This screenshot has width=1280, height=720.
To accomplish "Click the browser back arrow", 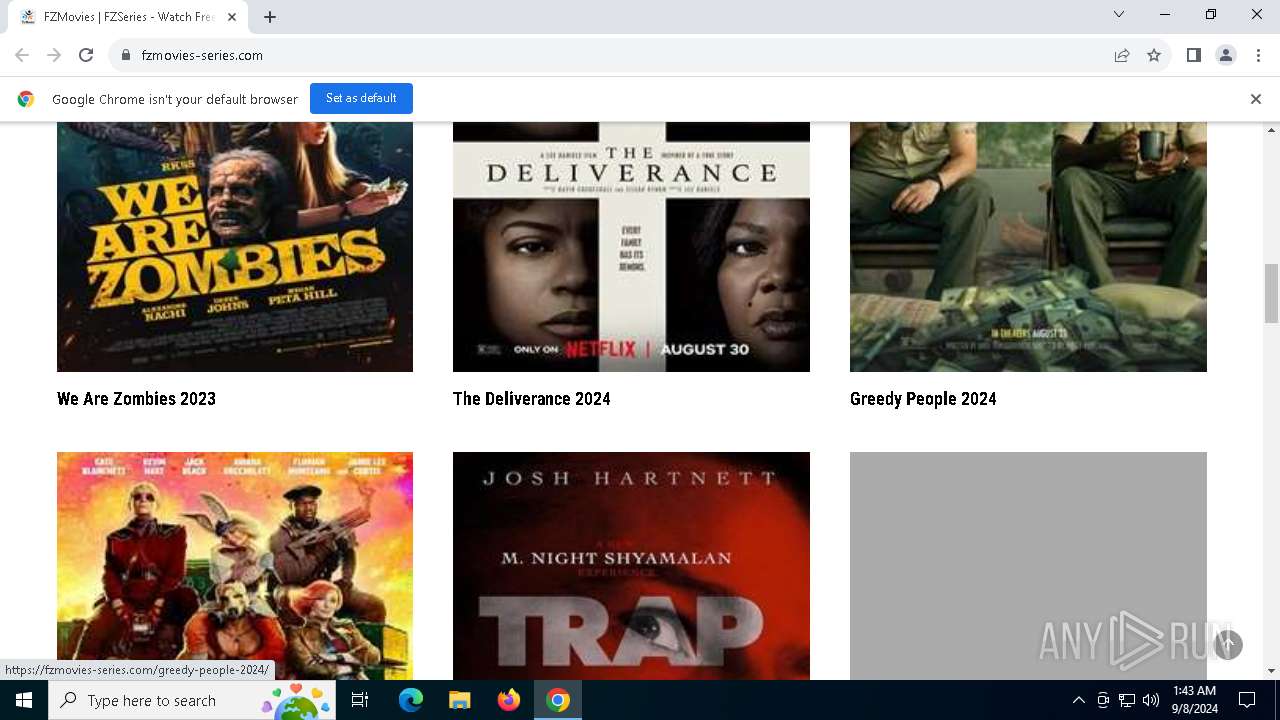I will tap(22, 55).
